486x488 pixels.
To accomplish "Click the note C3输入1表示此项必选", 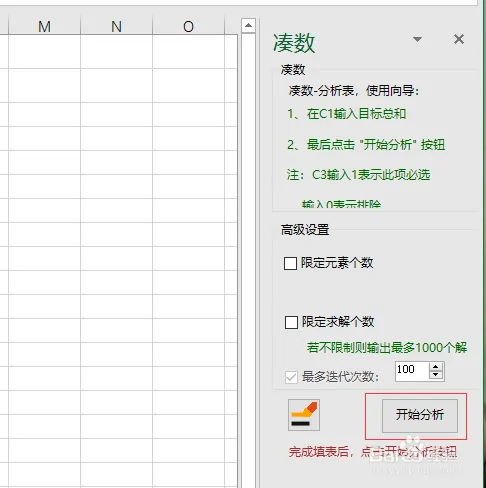I will [371, 175].
